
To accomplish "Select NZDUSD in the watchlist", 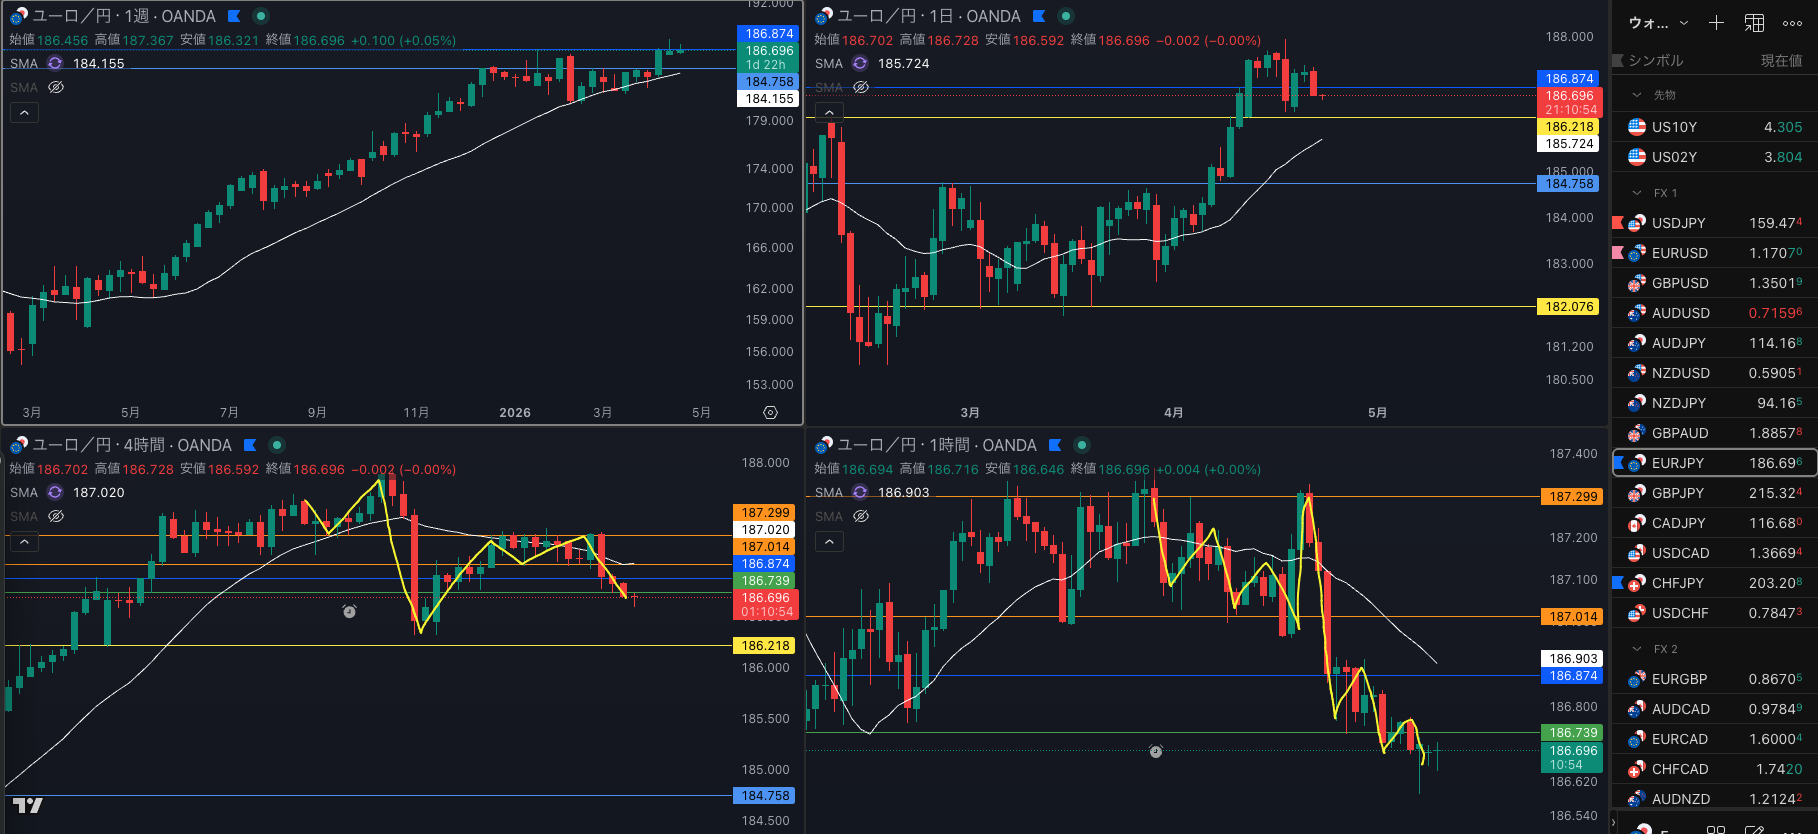I will (1714, 373).
